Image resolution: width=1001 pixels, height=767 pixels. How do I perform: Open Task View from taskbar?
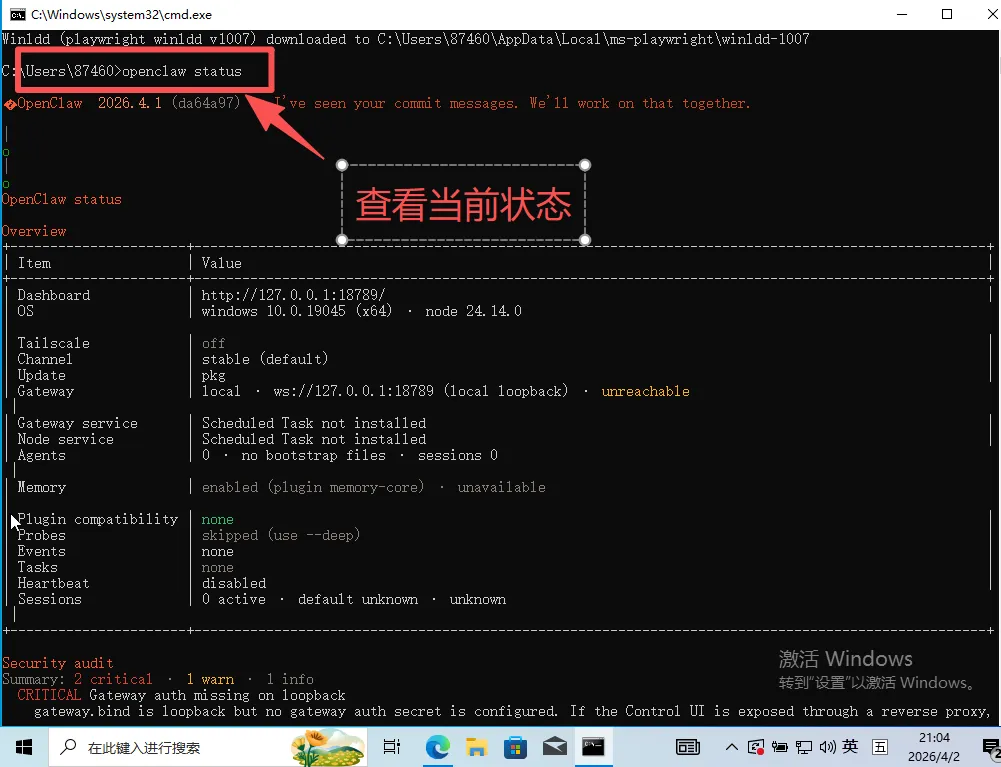(391, 747)
